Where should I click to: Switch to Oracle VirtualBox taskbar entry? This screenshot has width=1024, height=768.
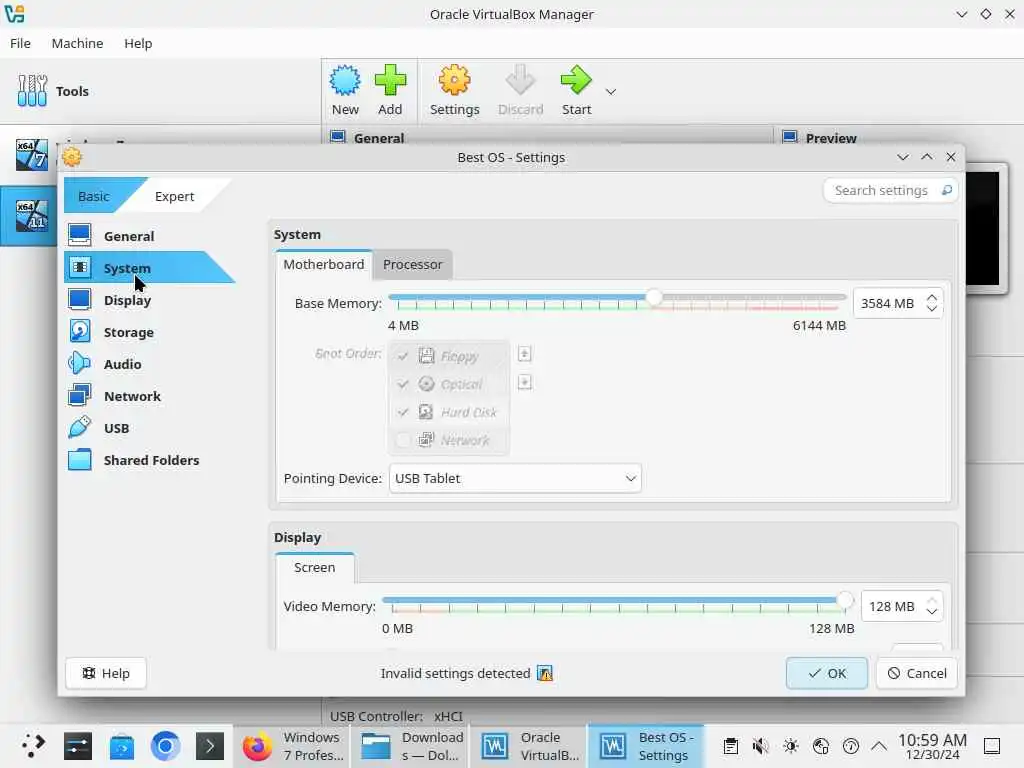pos(530,746)
